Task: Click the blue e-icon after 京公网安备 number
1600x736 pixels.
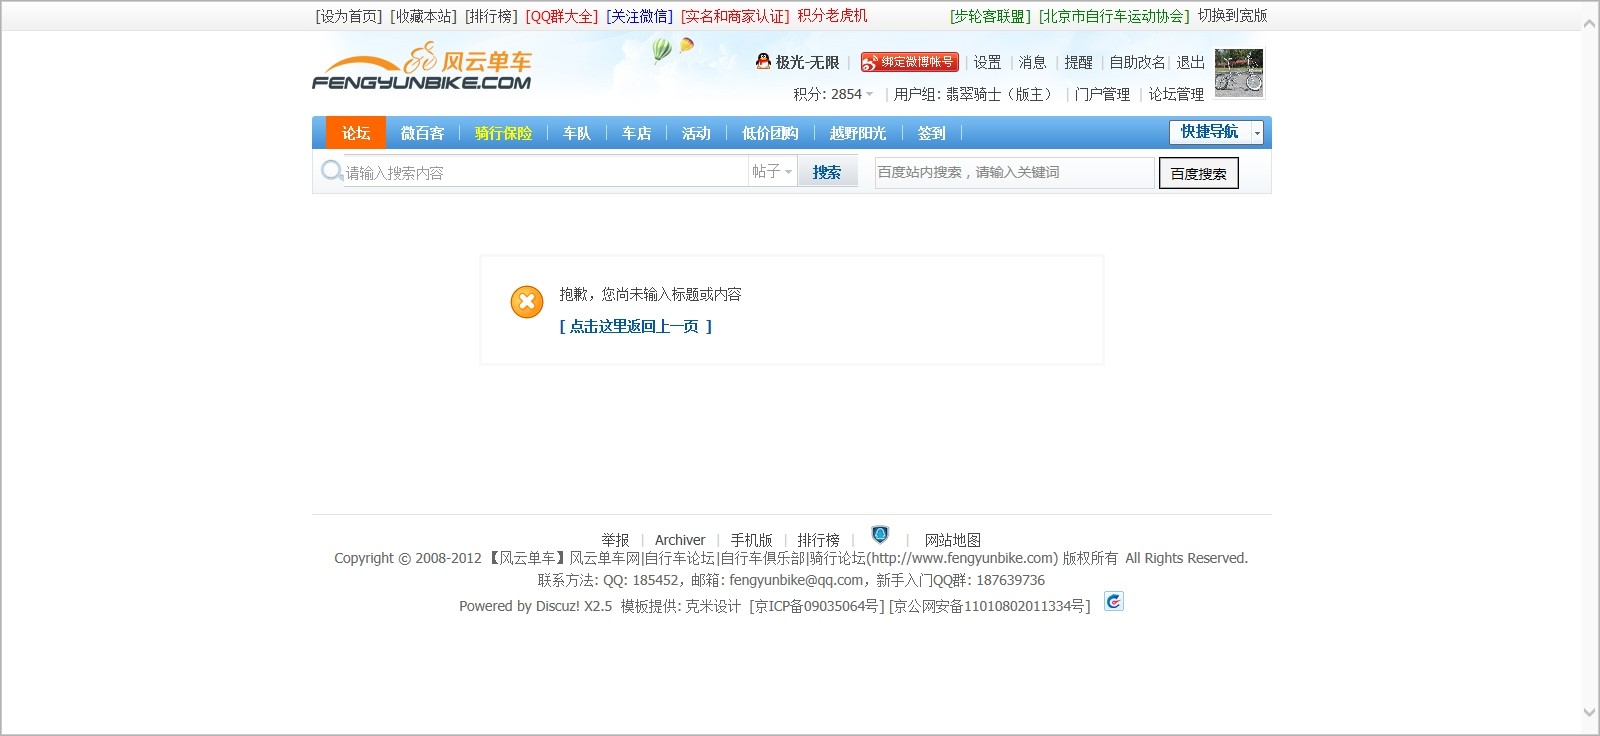Action: 1114,601
